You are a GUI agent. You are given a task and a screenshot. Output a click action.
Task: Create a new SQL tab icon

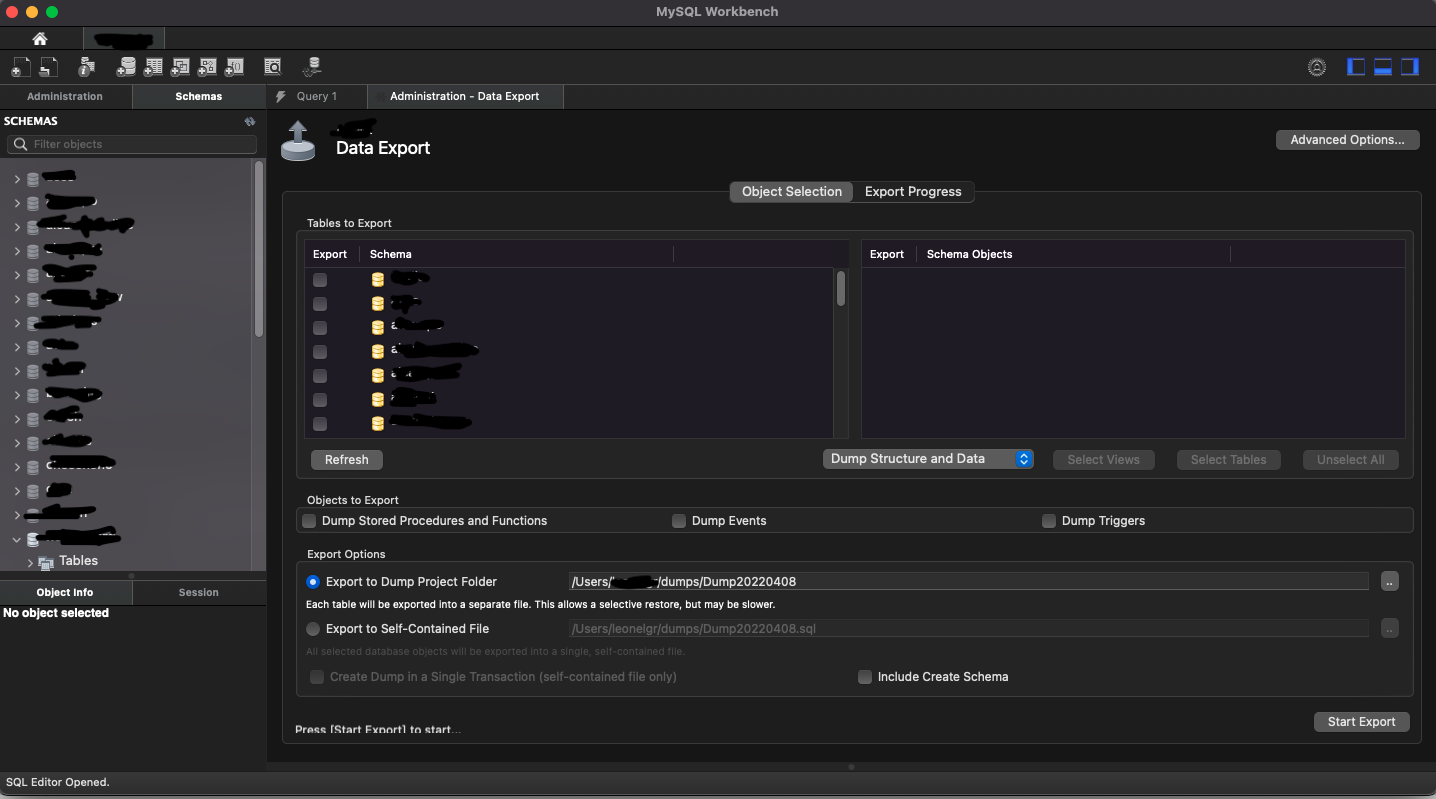pos(20,67)
